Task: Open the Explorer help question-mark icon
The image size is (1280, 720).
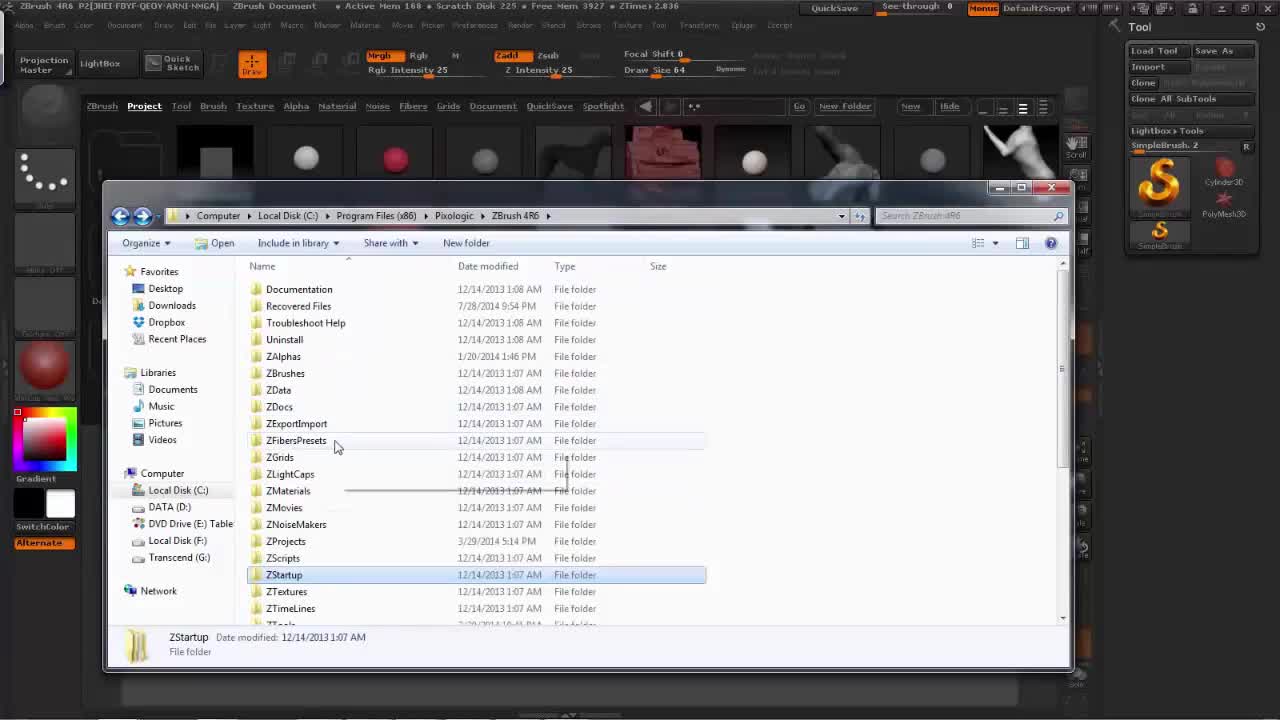Action: coord(1051,243)
